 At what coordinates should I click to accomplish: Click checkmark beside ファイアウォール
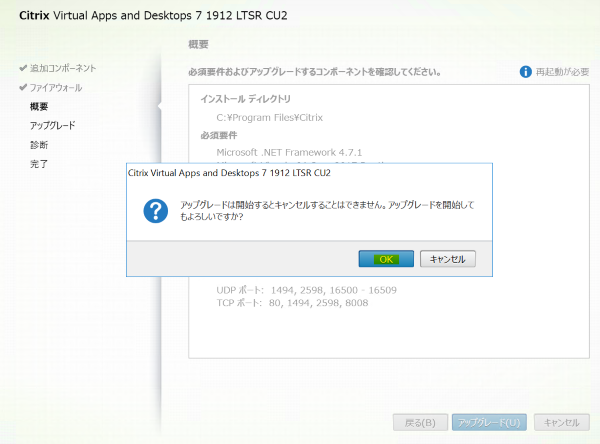pyautogui.click(x=23, y=87)
